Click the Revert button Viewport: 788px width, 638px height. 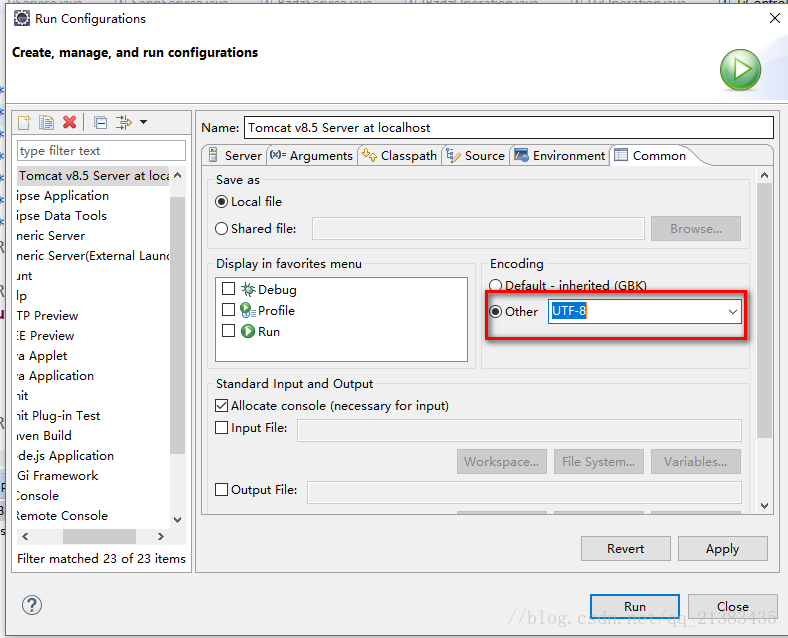click(x=626, y=549)
